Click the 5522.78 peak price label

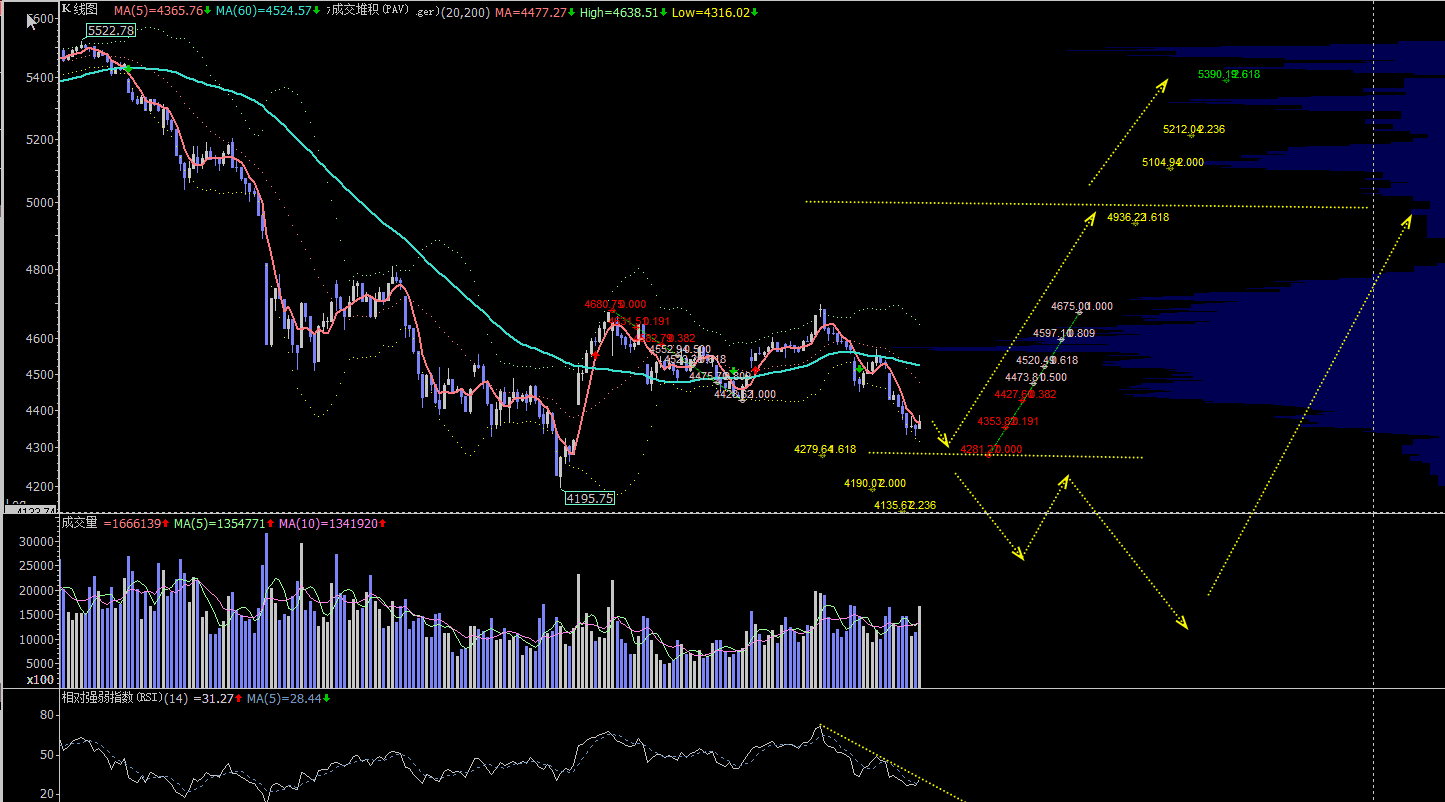(110, 31)
